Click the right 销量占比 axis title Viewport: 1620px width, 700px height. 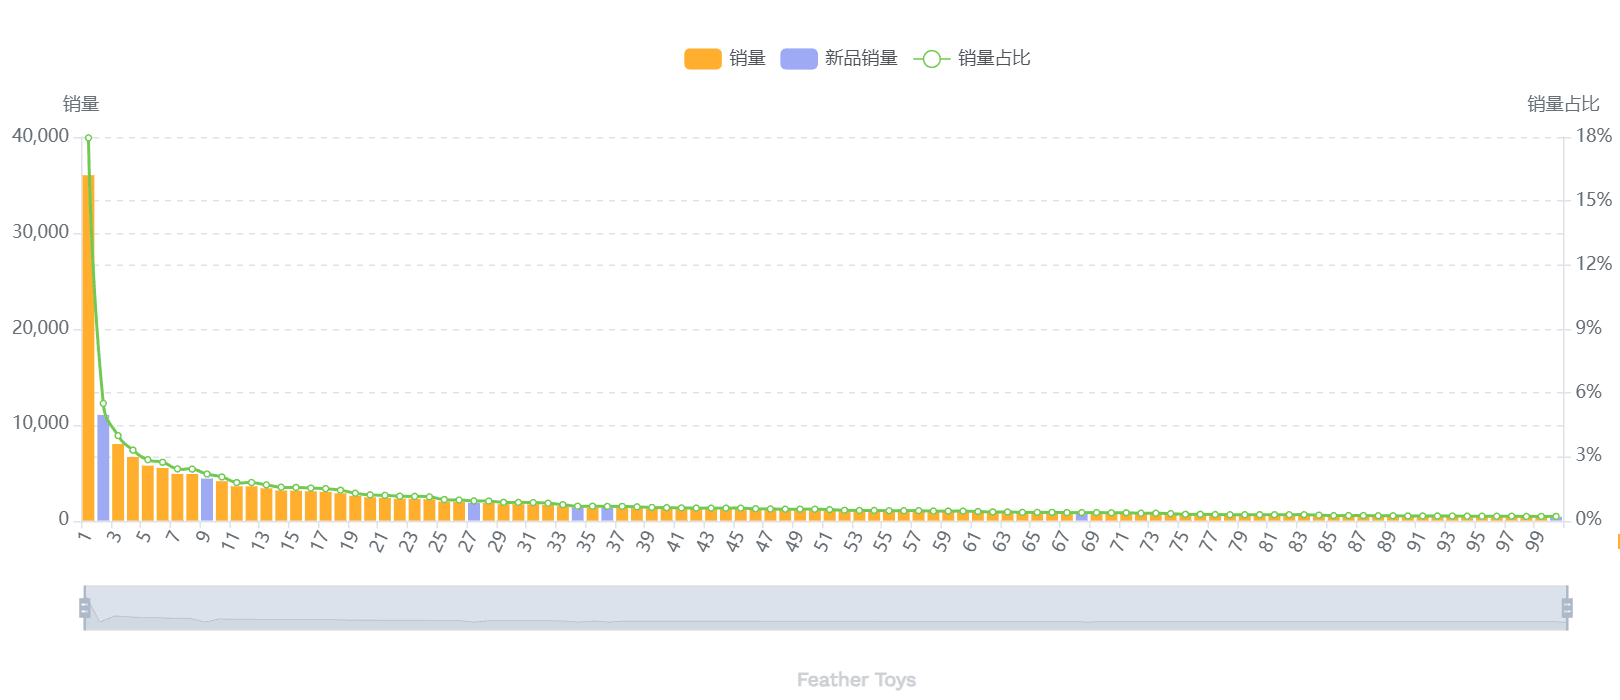(1563, 104)
